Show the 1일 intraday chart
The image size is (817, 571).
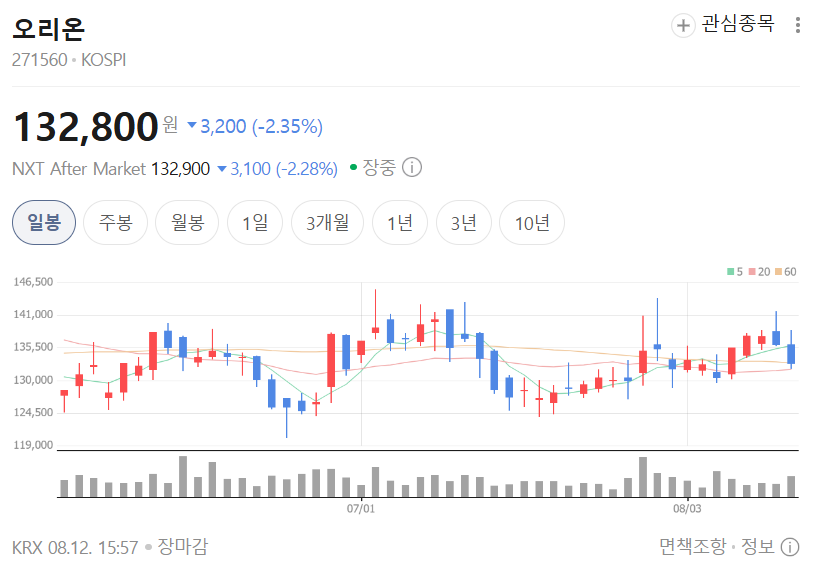tap(255, 222)
